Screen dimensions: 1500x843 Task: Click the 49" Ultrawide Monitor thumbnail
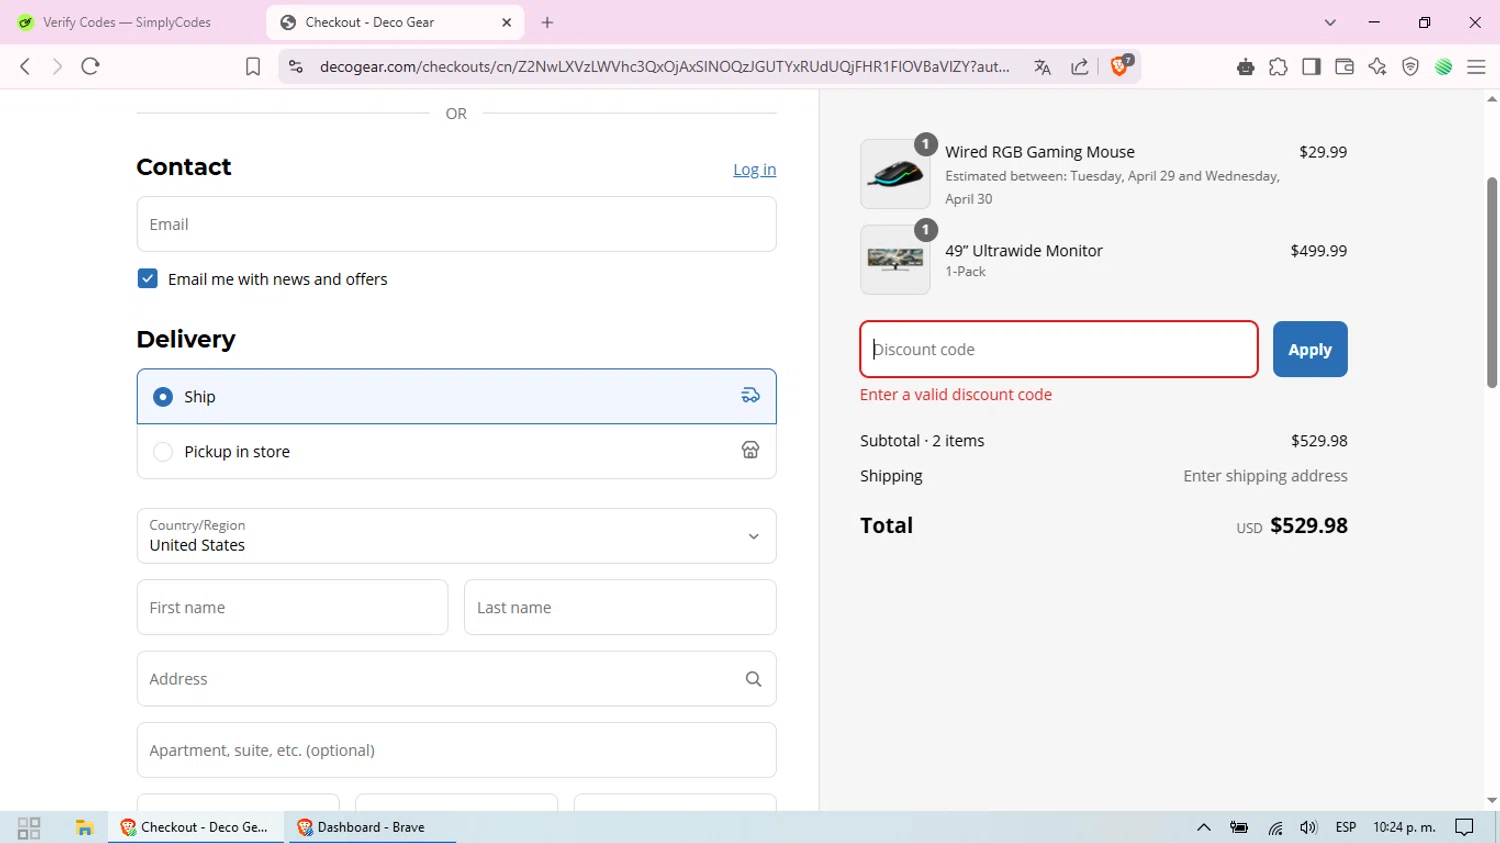895,260
